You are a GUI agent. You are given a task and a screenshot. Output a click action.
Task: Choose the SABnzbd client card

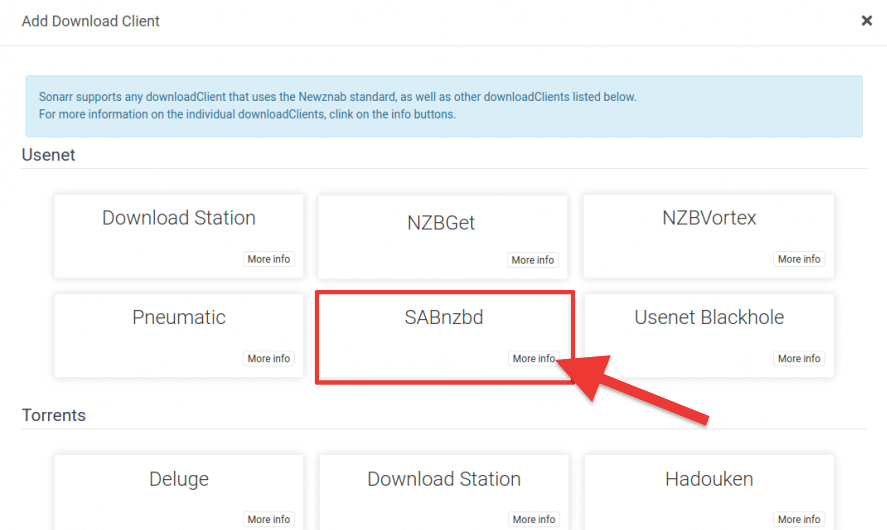443,319
